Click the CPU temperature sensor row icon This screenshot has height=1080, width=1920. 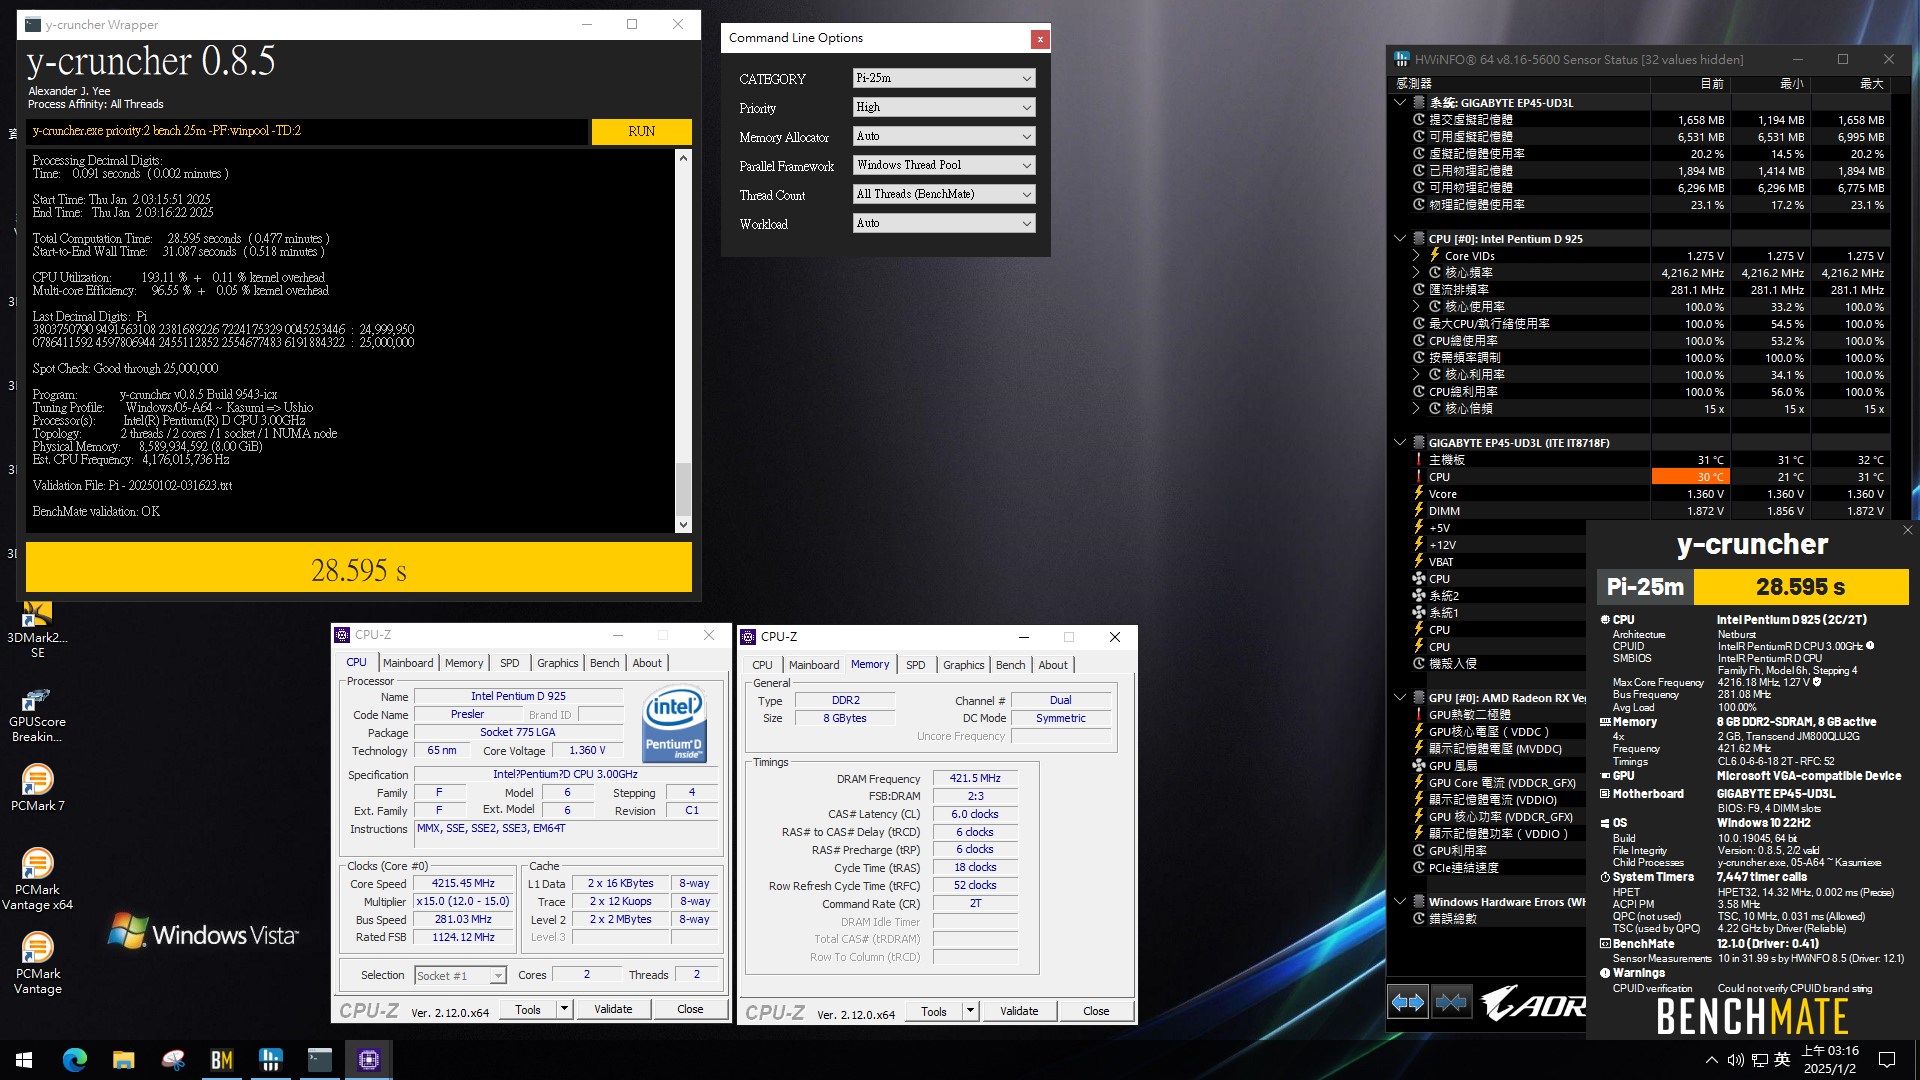coord(1418,477)
